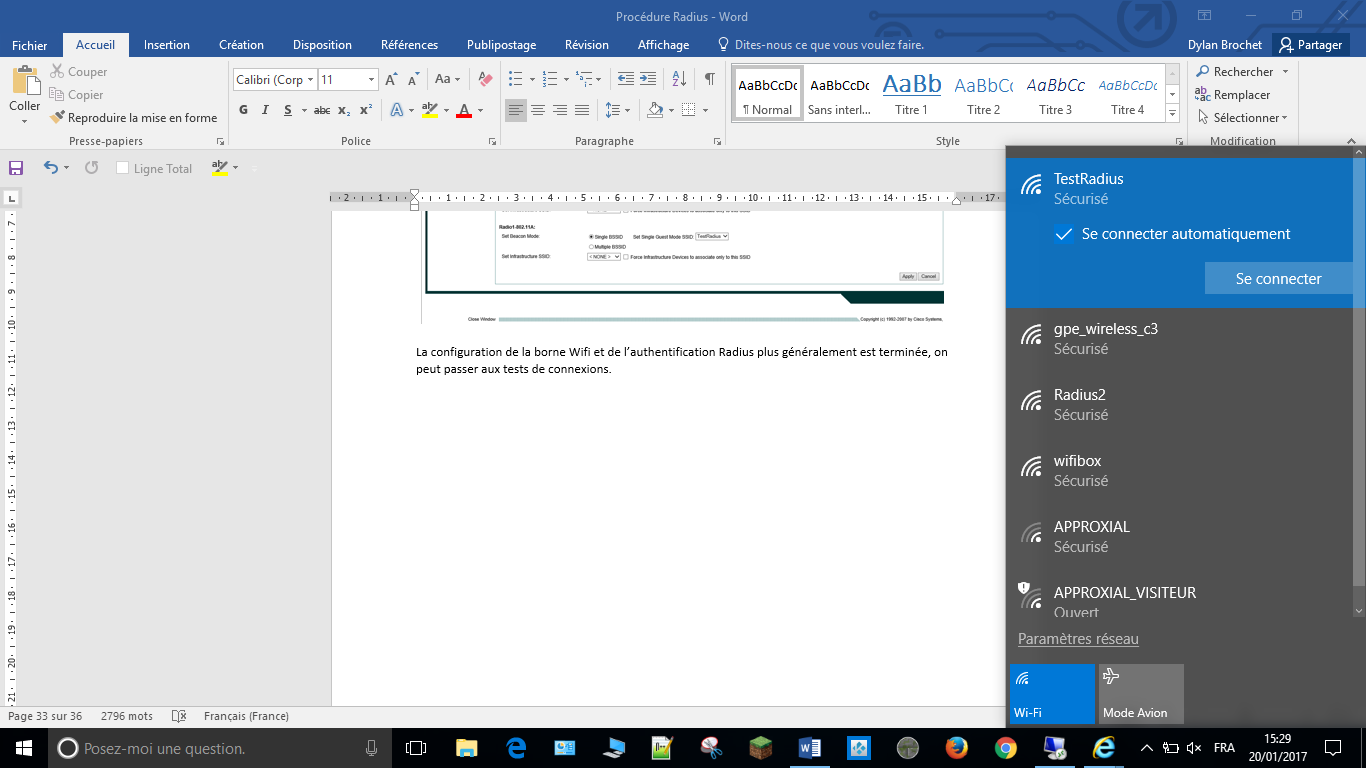Expand the font size dropdown
The height and width of the screenshot is (768, 1366).
pos(371,80)
